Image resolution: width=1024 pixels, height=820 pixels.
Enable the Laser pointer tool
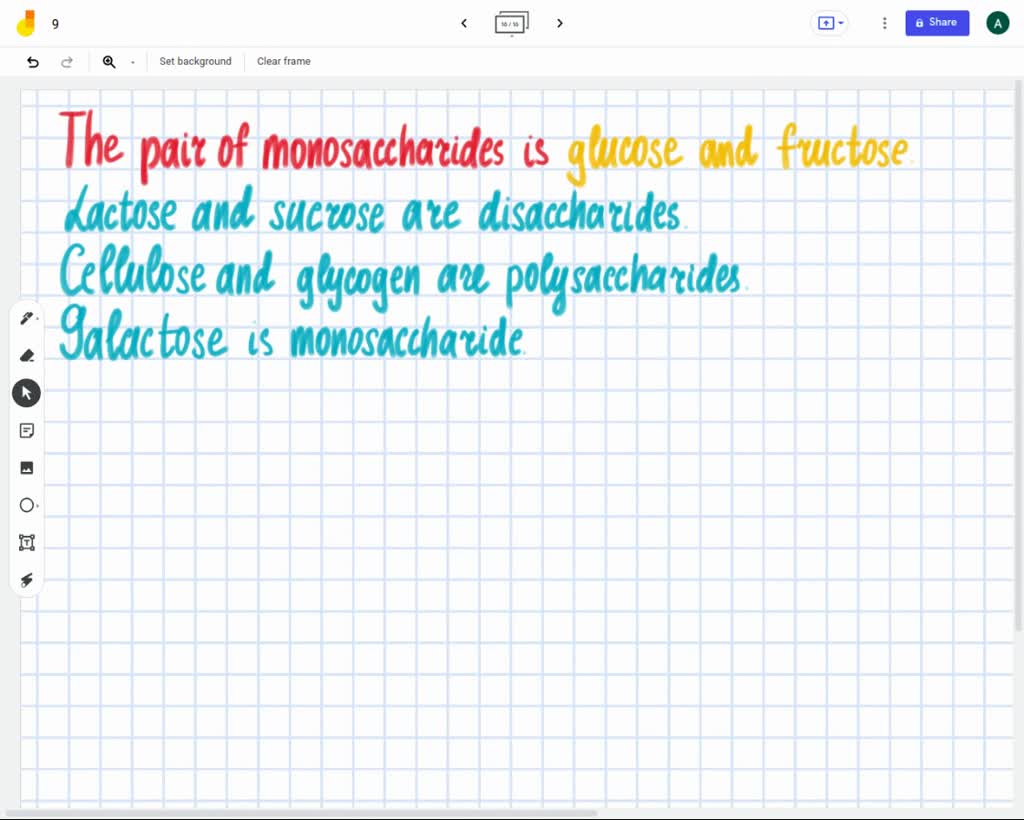(27, 580)
